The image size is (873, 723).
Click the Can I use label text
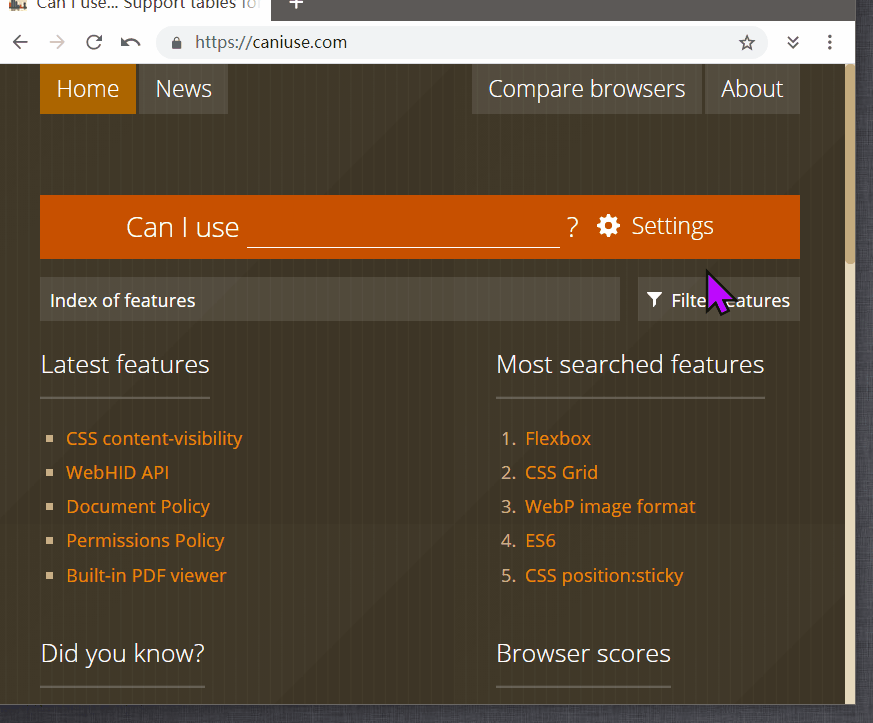[x=183, y=227]
